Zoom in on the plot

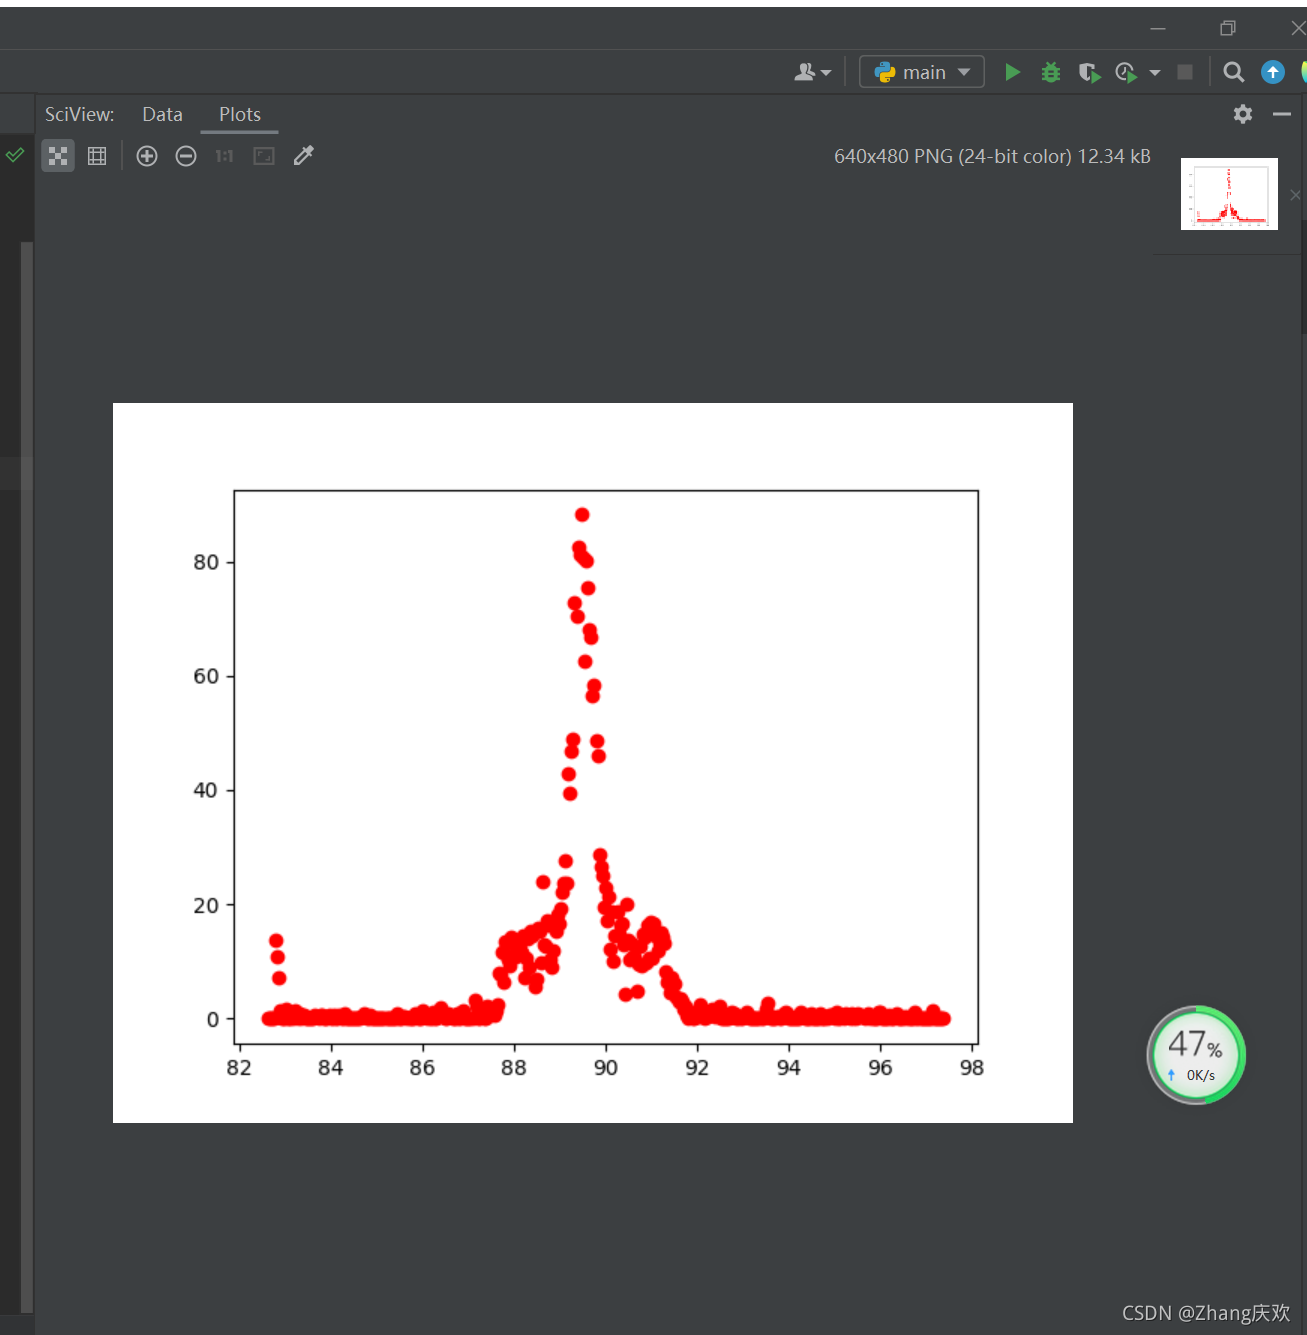(146, 156)
